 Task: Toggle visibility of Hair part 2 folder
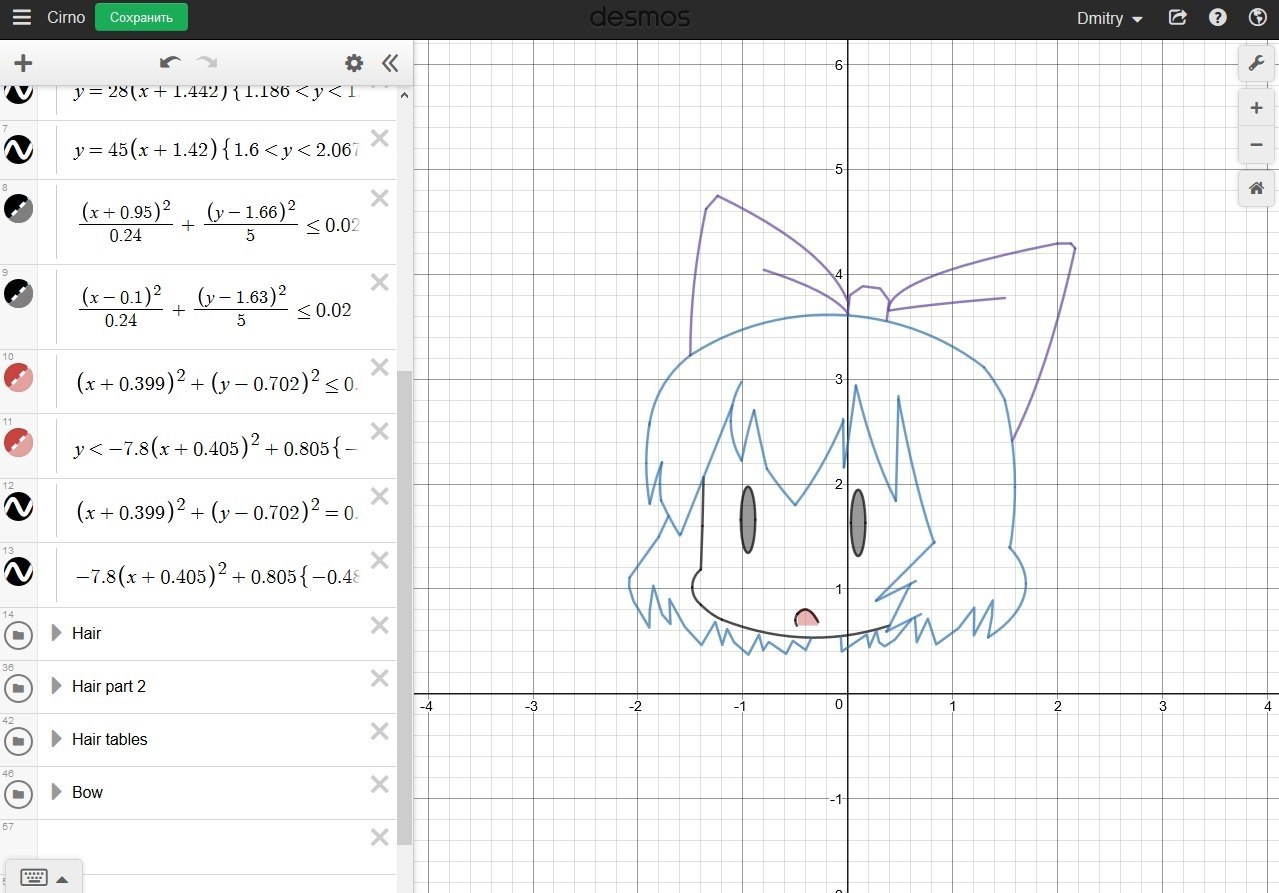tap(19, 688)
